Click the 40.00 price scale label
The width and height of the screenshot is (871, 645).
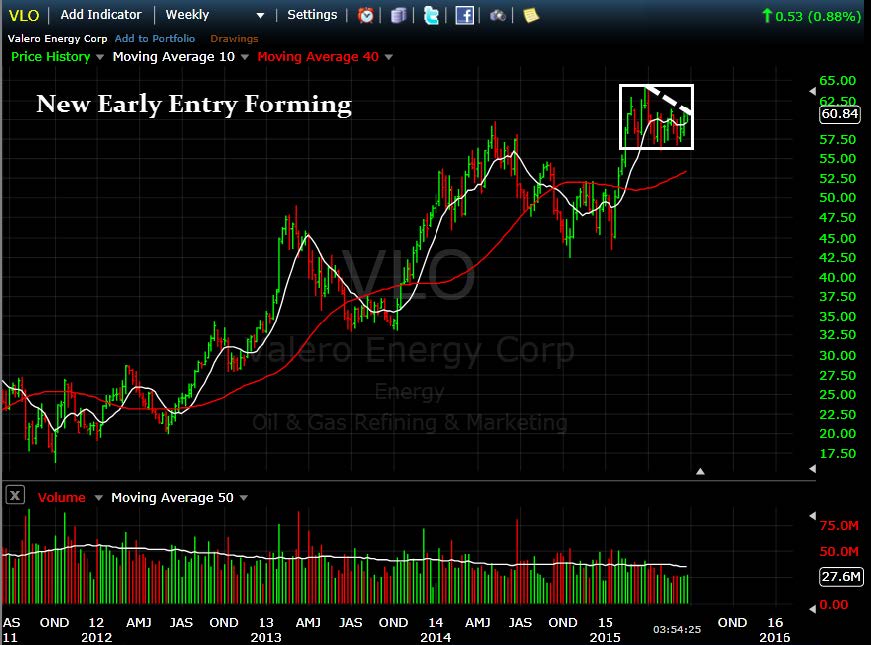[838, 278]
